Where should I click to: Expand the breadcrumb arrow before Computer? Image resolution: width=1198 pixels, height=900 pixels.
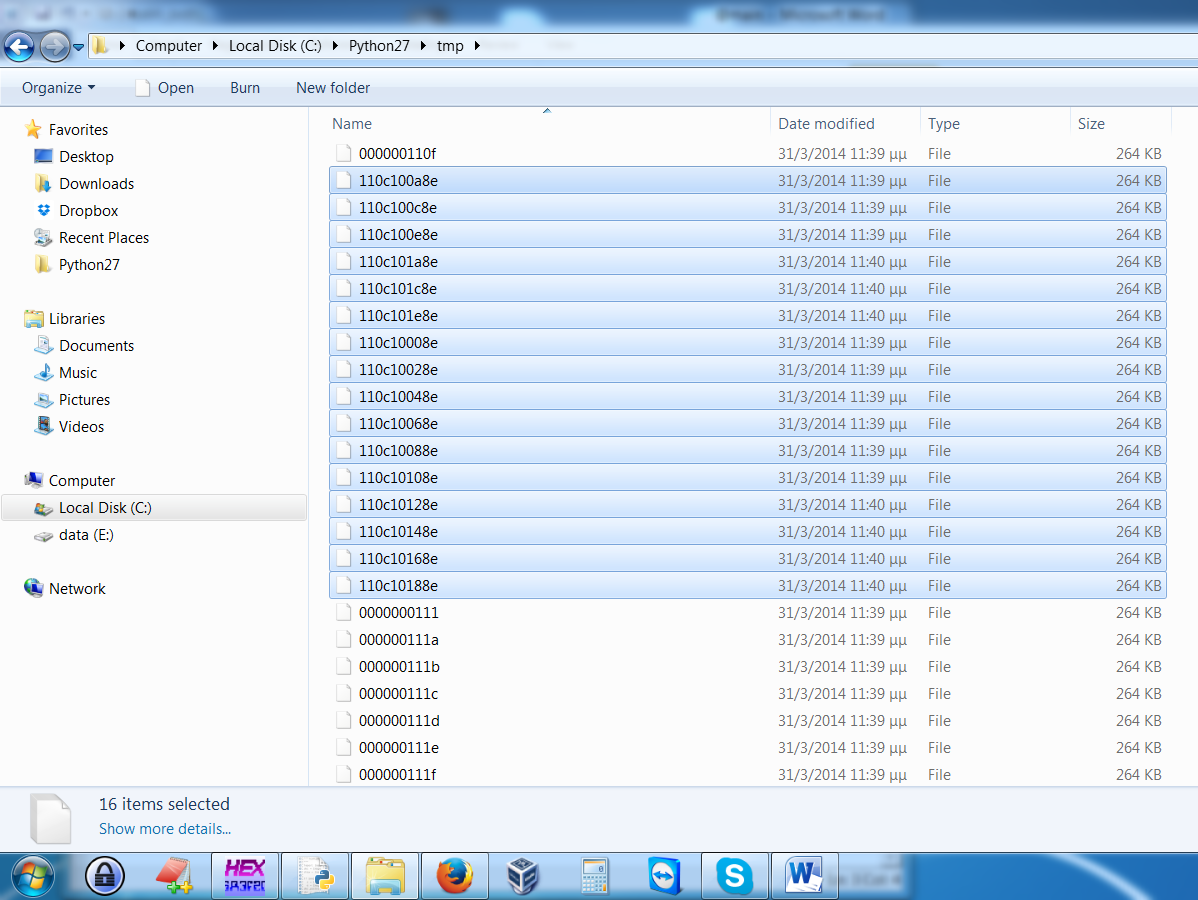tap(122, 46)
